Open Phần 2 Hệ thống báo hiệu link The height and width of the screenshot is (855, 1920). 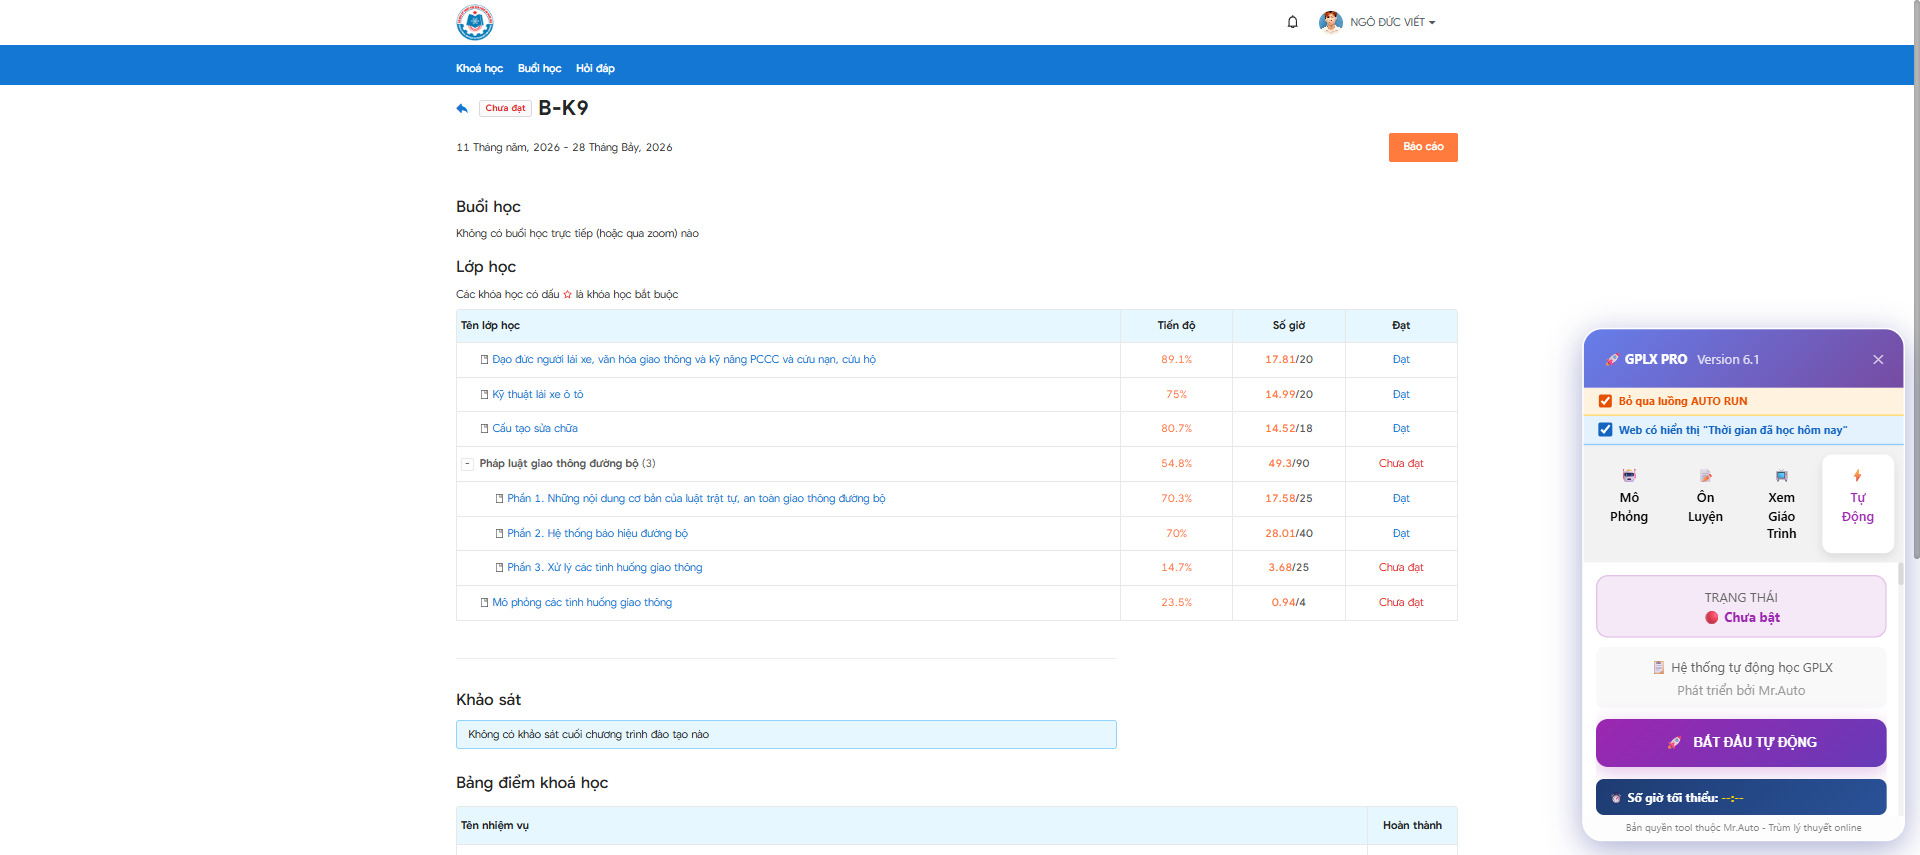click(x=597, y=533)
